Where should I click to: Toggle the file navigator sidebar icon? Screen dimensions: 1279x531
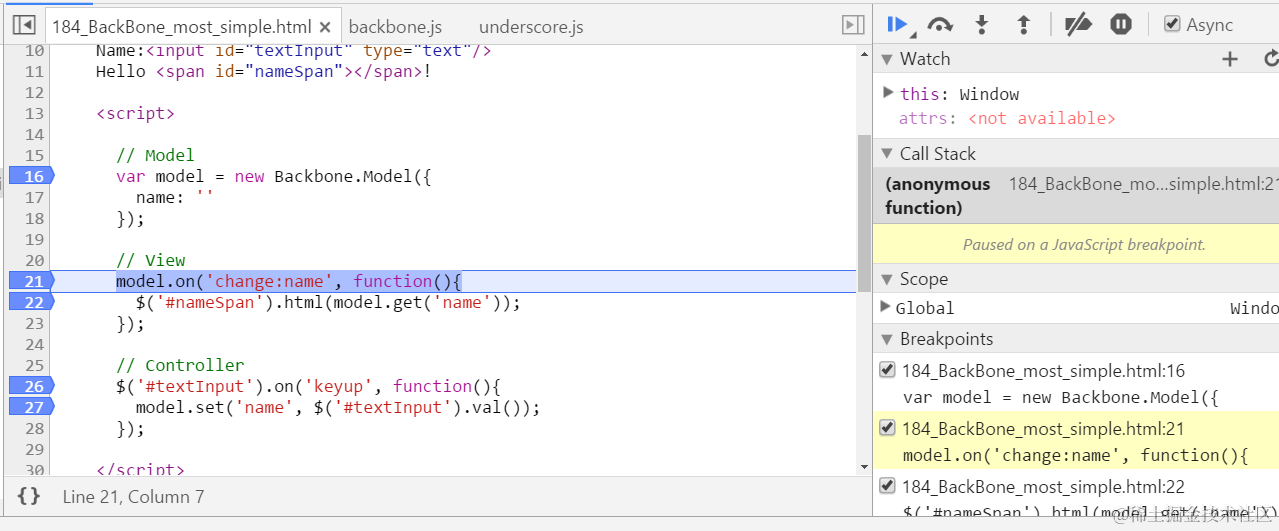[25, 25]
